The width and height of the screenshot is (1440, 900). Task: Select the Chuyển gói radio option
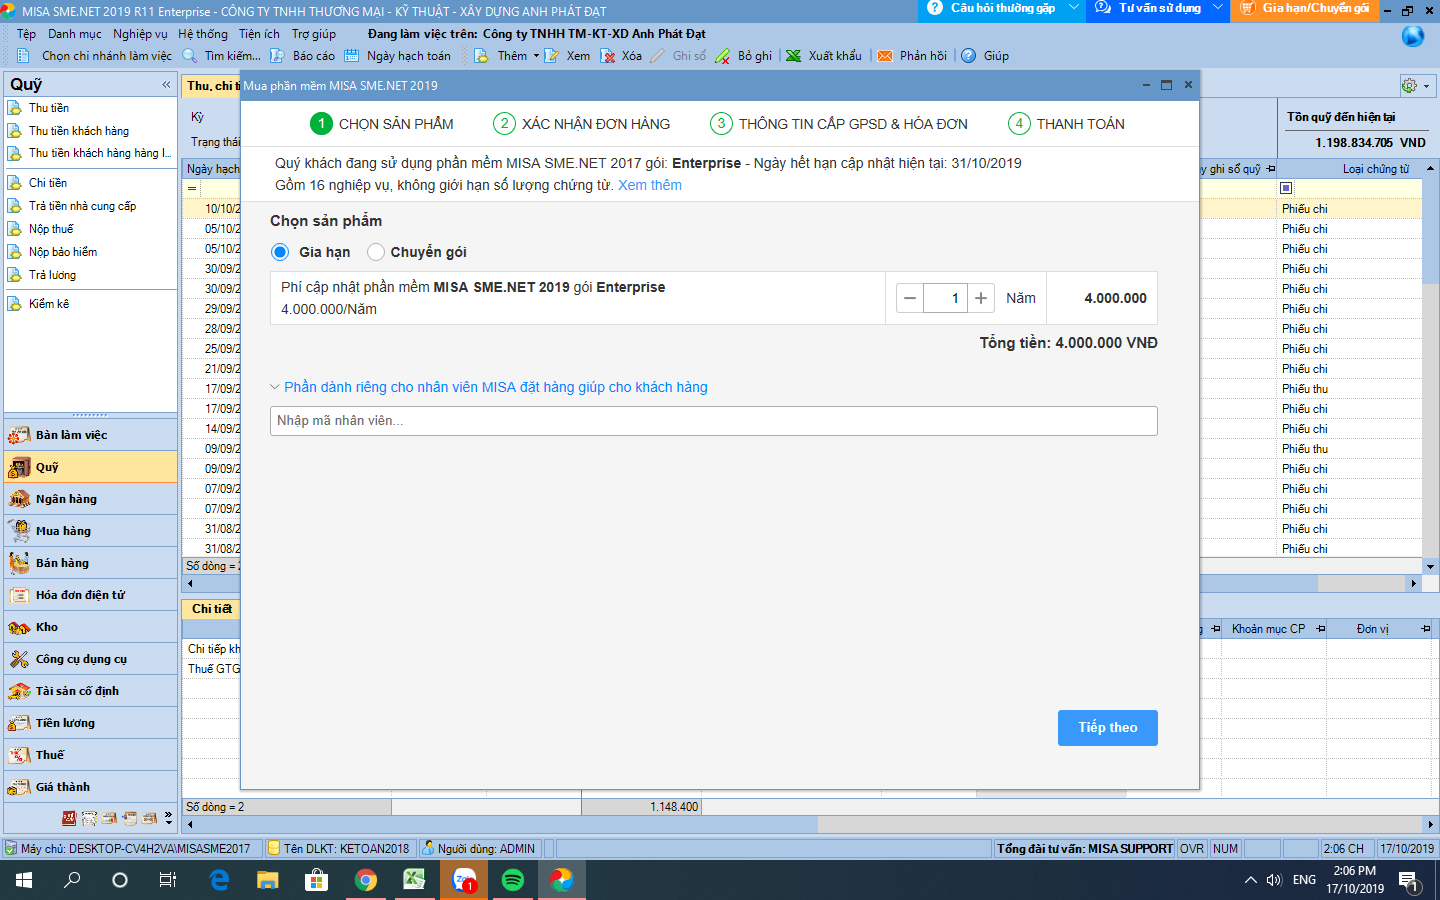coord(376,252)
